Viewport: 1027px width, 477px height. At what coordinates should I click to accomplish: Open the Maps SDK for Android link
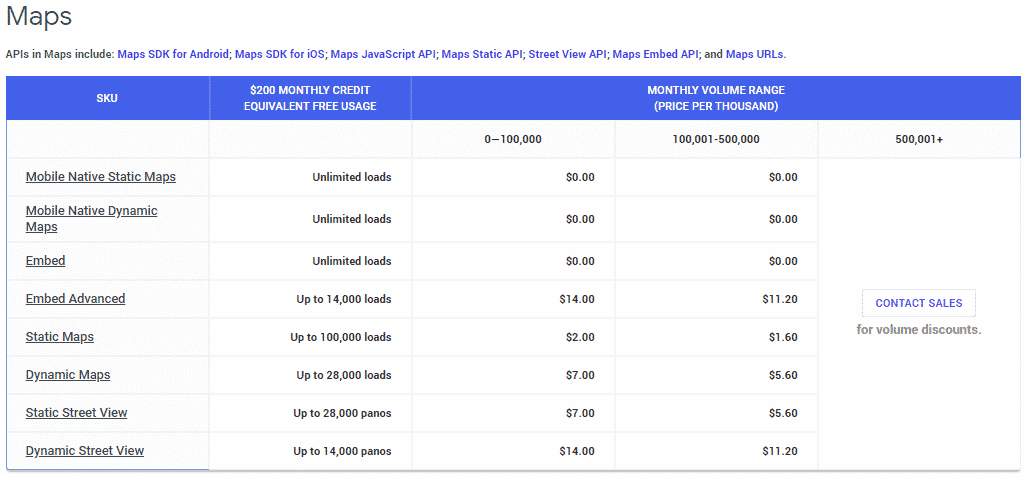click(x=173, y=54)
